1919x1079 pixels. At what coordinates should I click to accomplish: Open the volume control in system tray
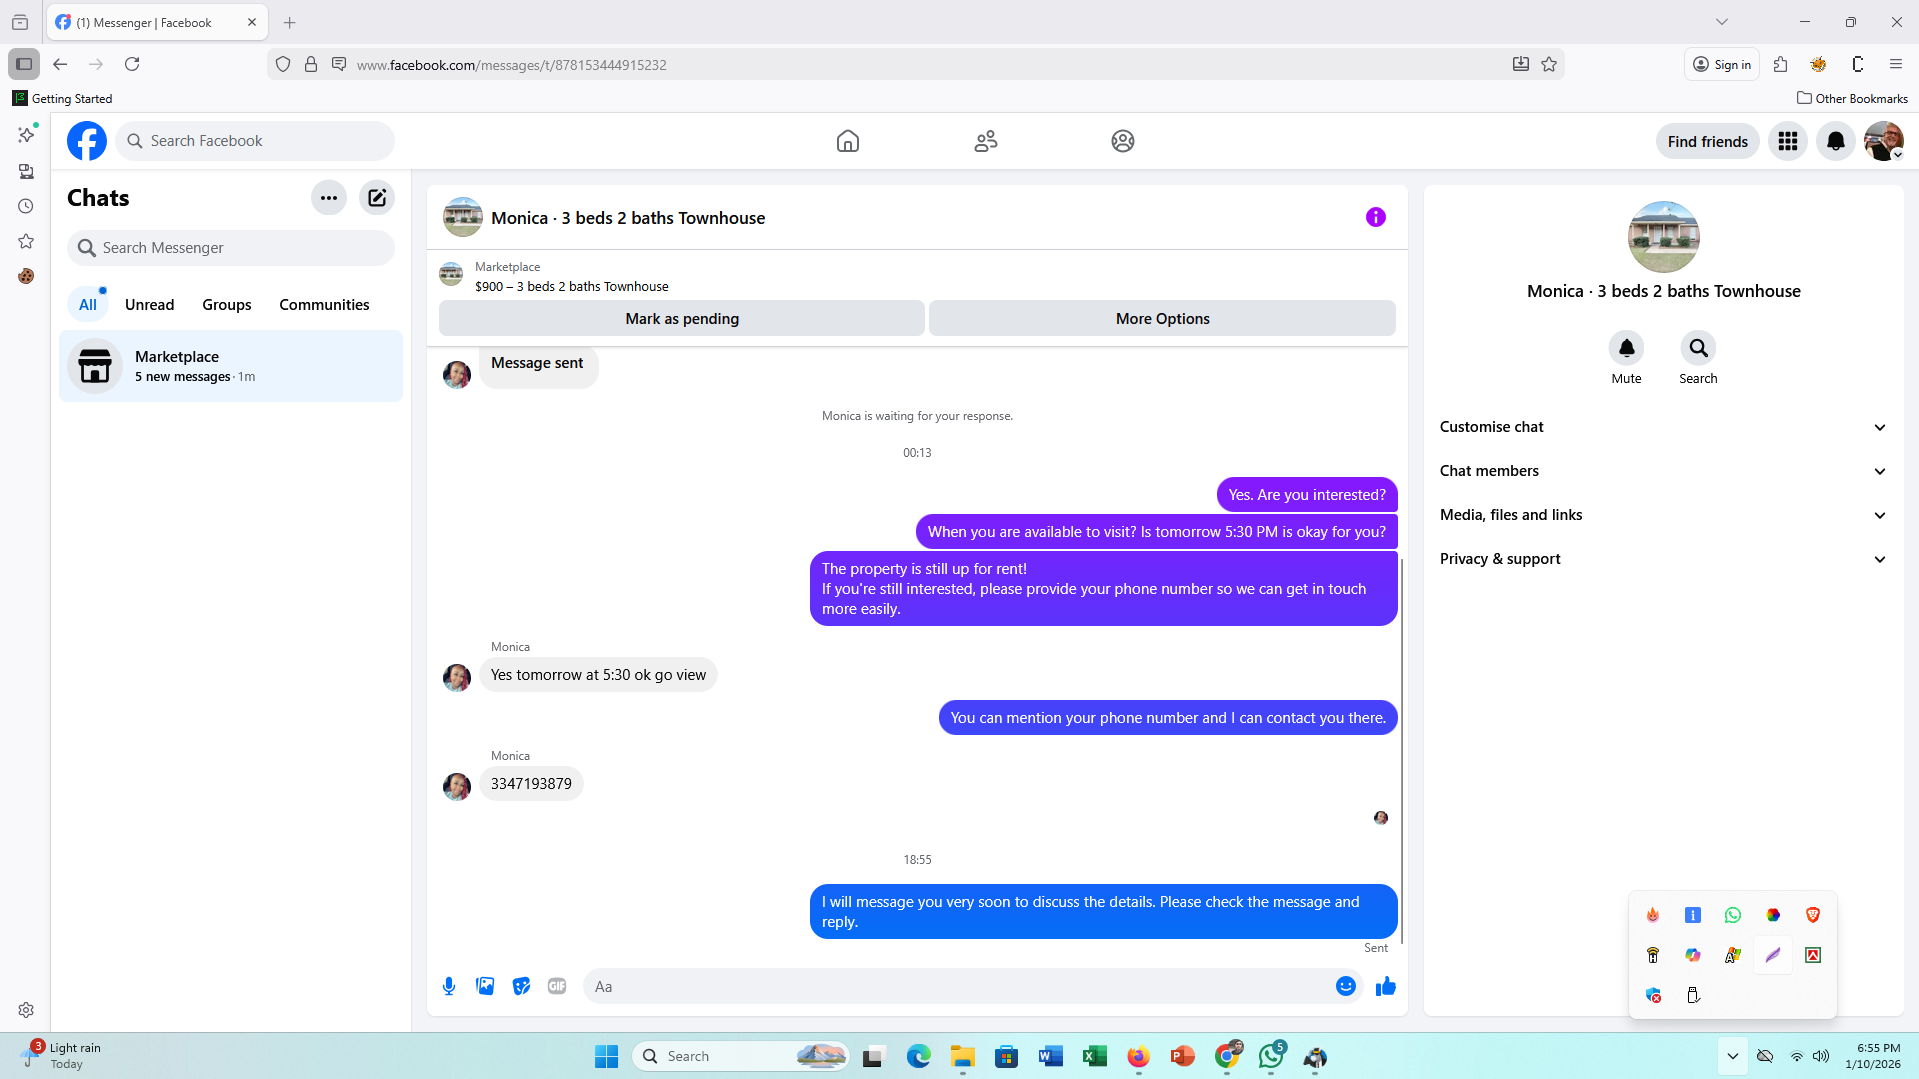point(1821,1056)
